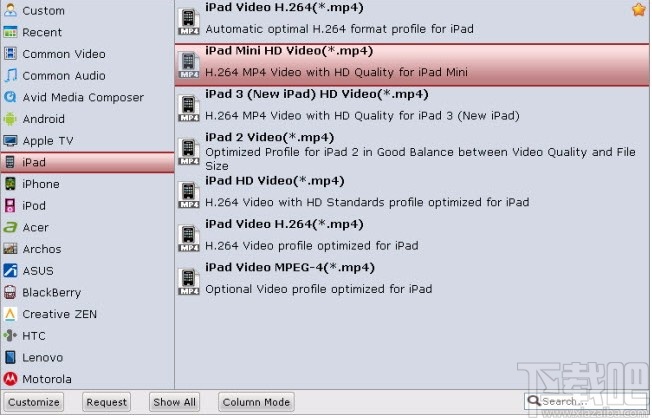Select the Motorola category label
The height and width of the screenshot is (418, 652).
tap(47, 379)
